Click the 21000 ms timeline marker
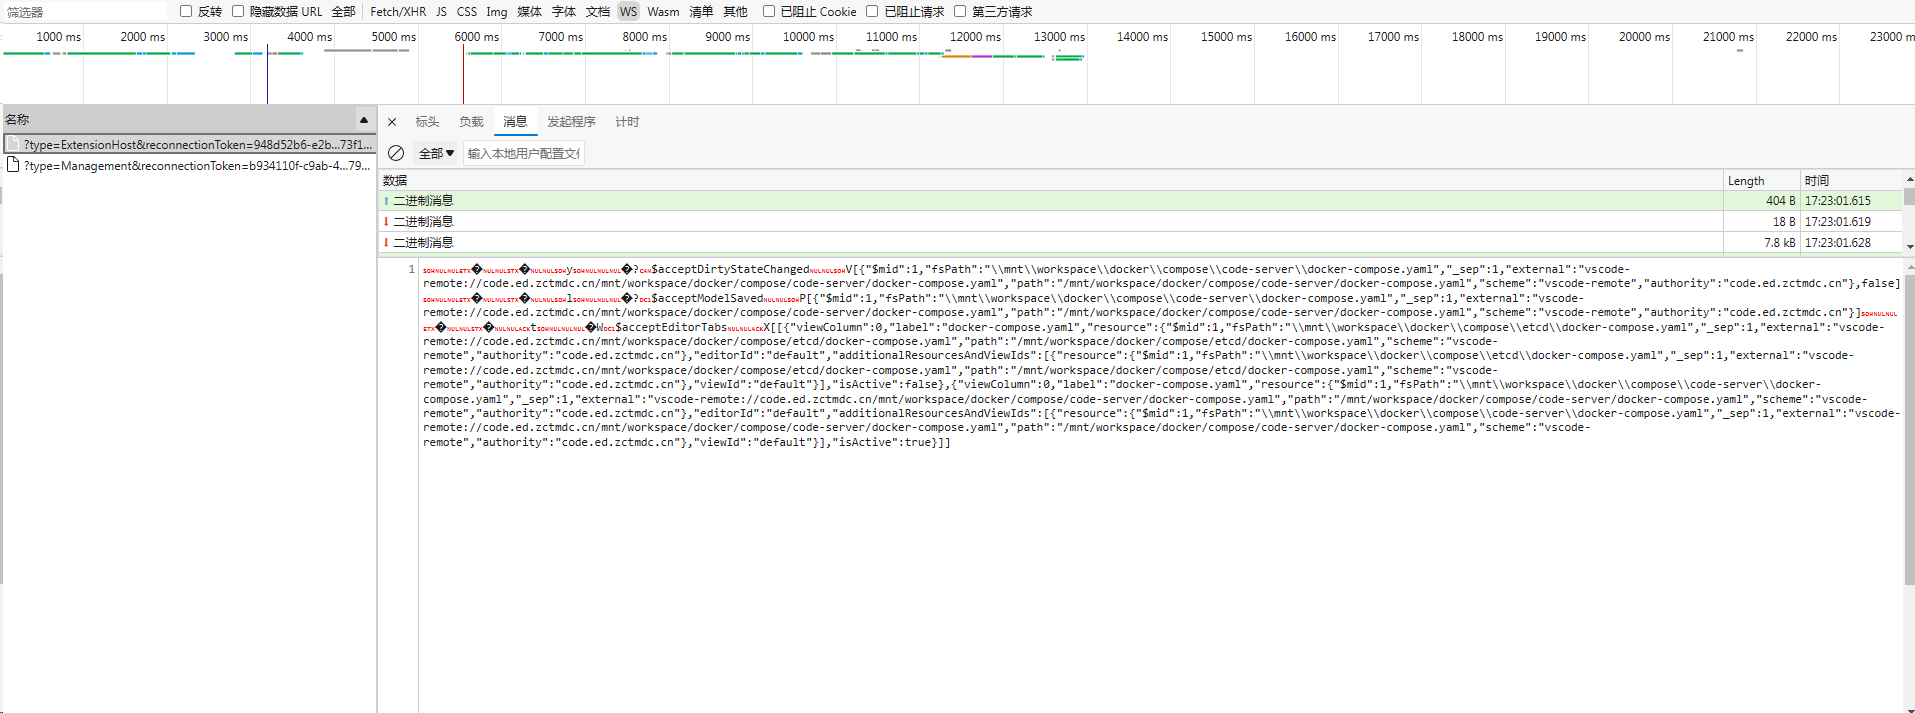This screenshot has height=713, width=1915. click(1728, 37)
